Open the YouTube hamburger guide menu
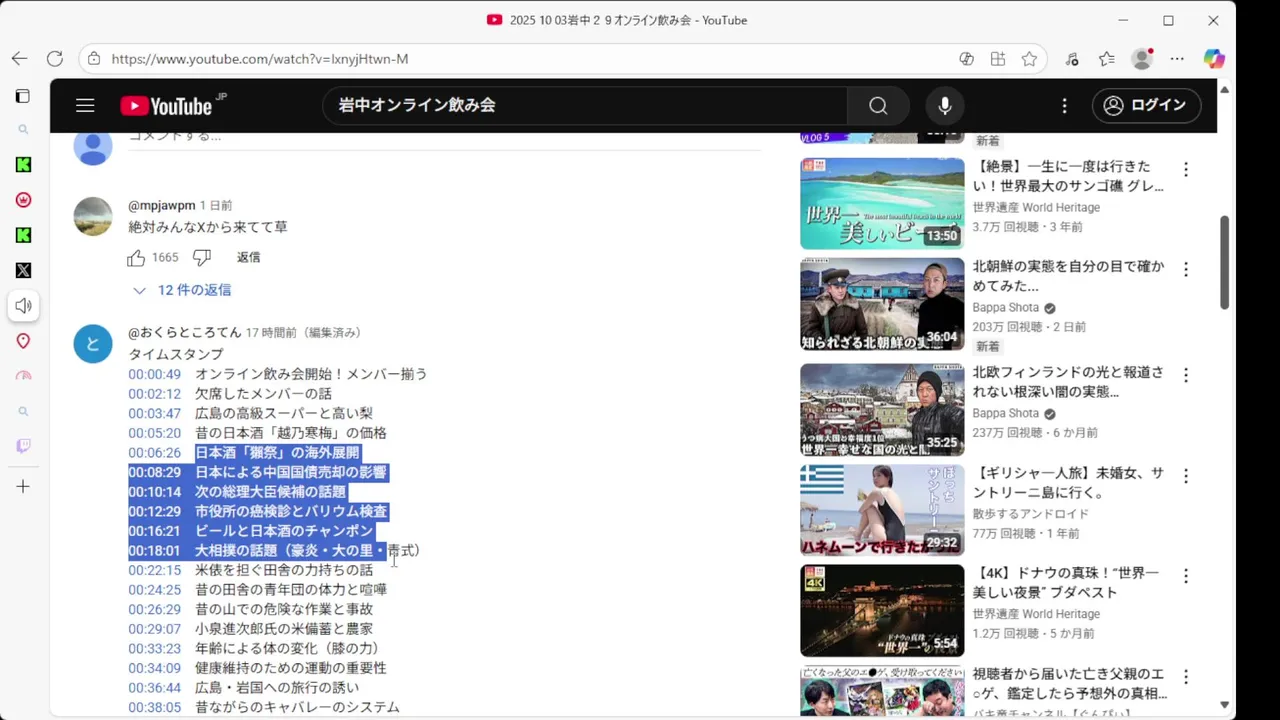 click(x=85, y=106)
